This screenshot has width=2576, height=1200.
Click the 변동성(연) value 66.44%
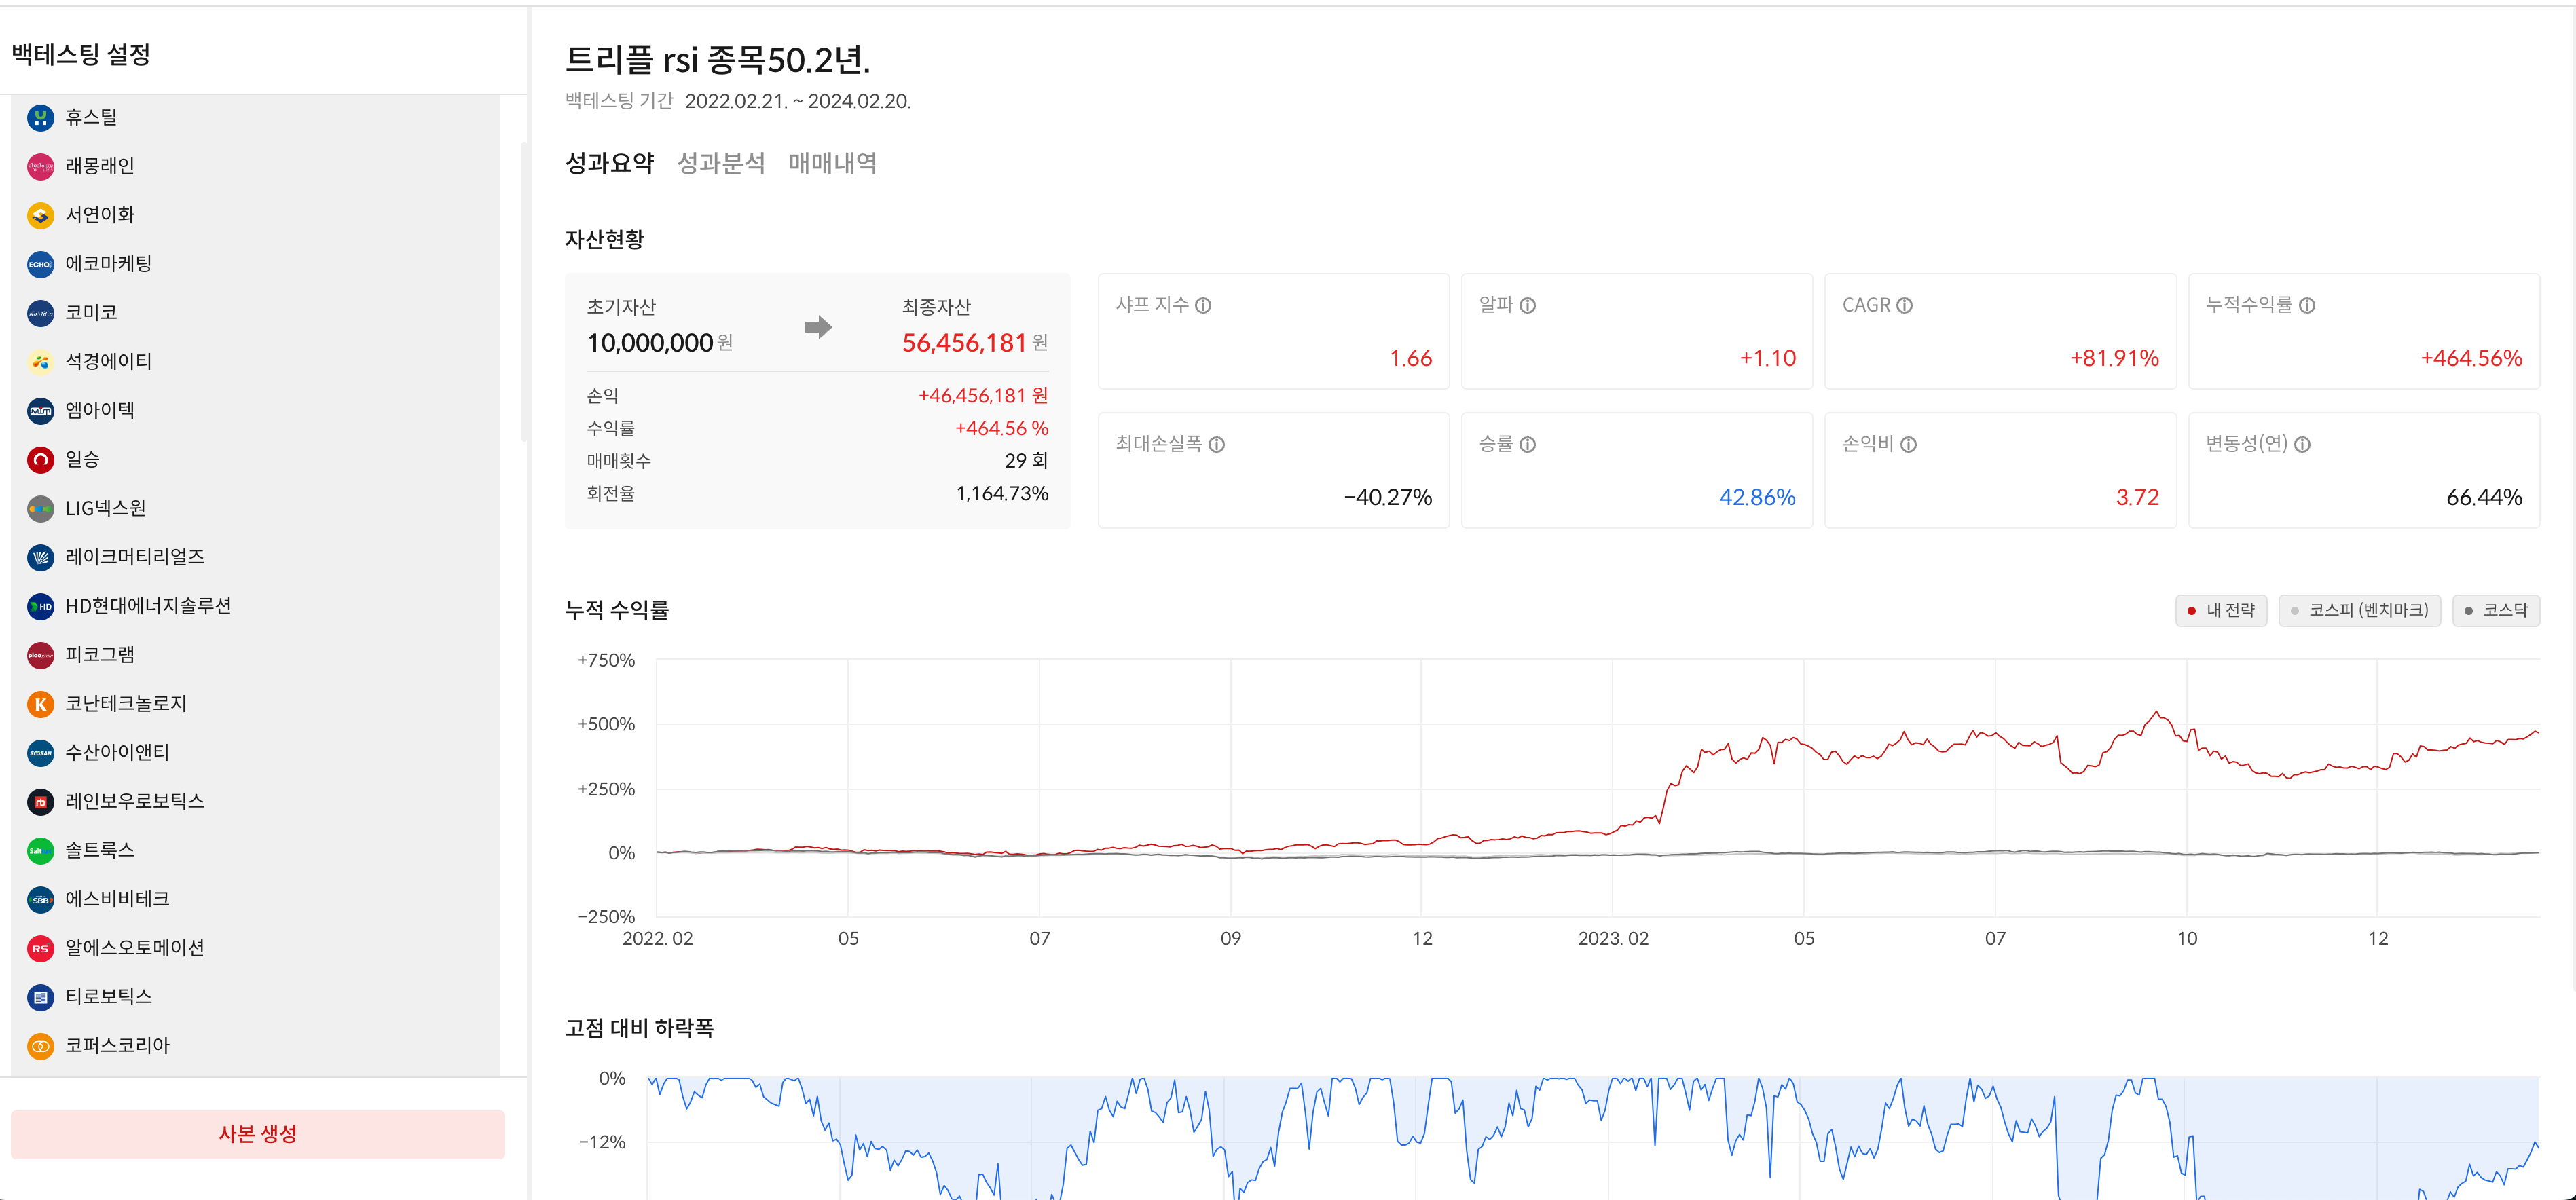pyautogui.click(x=2484, y=498)
